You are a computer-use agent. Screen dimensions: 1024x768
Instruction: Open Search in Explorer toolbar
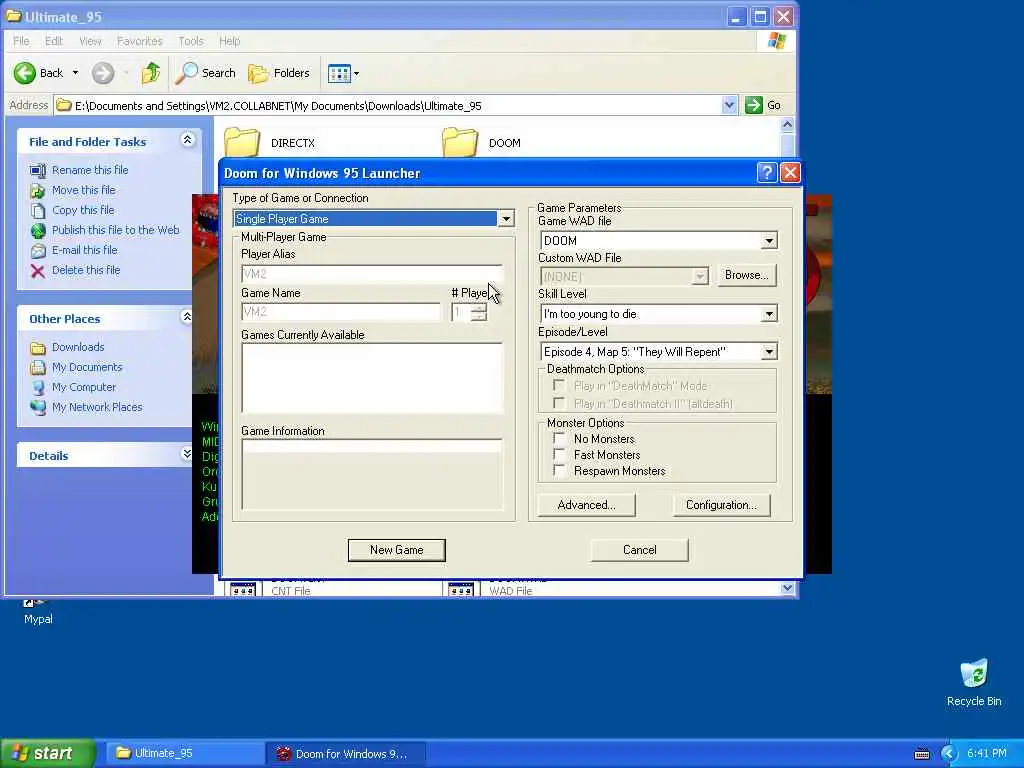(205, 73)
